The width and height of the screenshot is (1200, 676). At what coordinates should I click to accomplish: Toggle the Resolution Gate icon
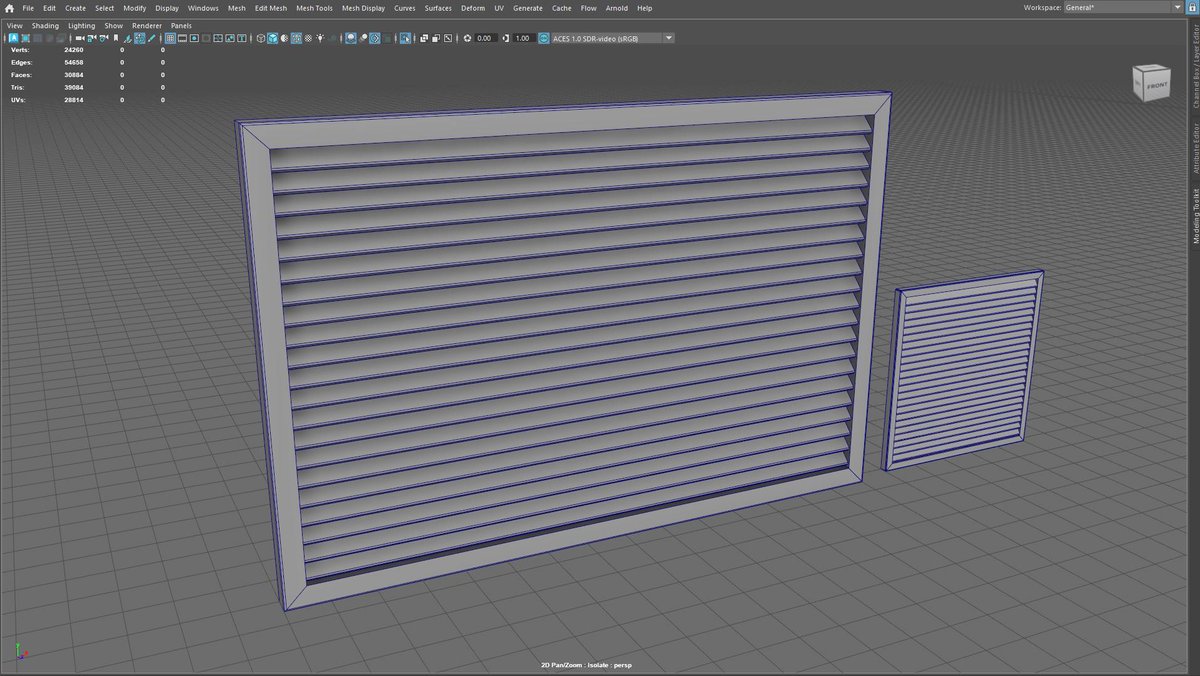(193, 38)
